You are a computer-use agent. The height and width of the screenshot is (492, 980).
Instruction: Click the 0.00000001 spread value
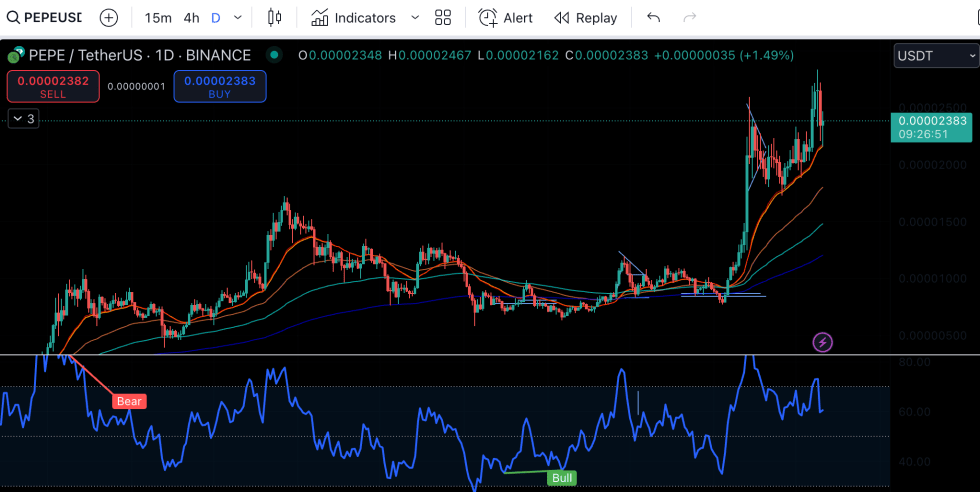coord(136,86)
